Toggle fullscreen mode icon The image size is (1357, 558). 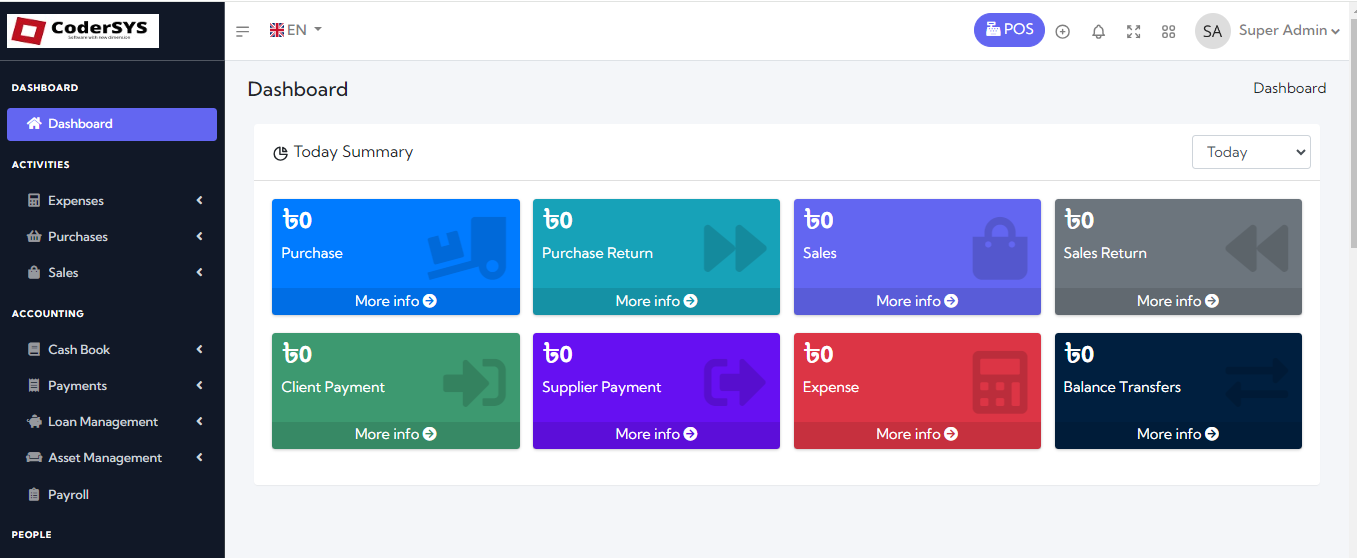pyautogui.click(x=1133, y=31)
